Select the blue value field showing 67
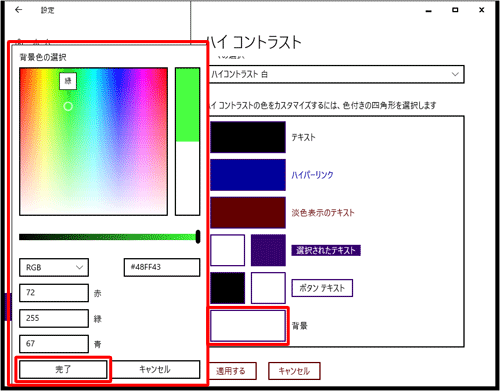This screenshot has width=500, height=391. 54,344
